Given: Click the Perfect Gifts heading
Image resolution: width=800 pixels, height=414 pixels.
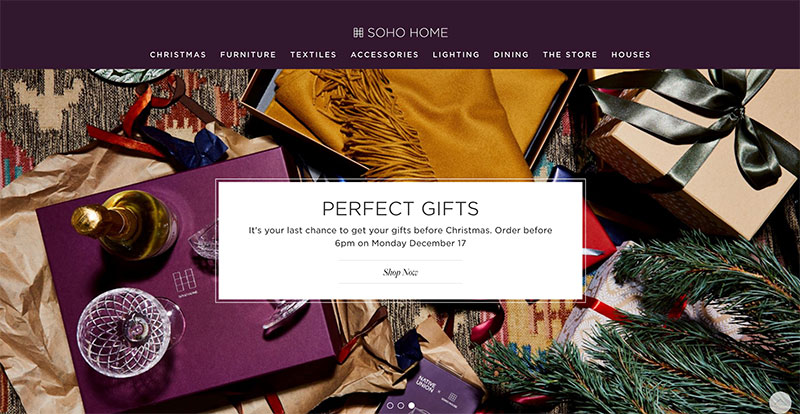Looking at the screenshot, I should click(401, 208).
